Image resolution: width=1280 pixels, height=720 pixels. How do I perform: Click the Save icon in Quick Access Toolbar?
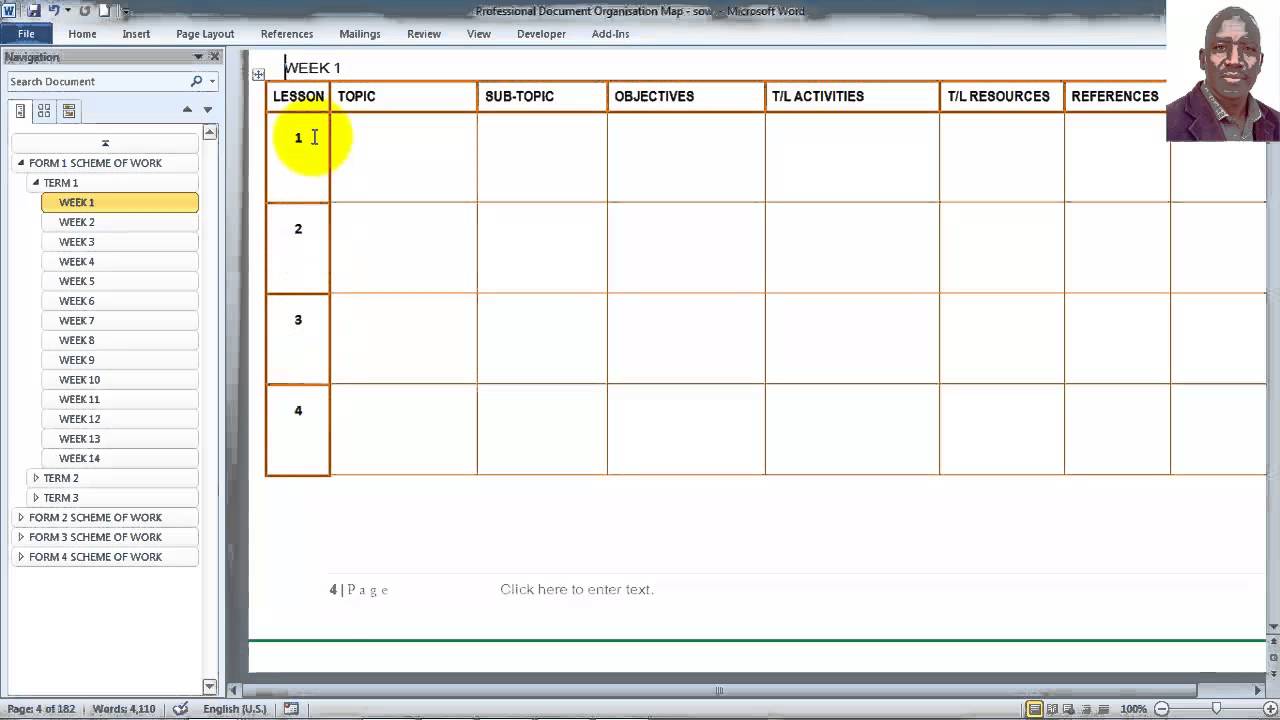(x=33, y=11)
